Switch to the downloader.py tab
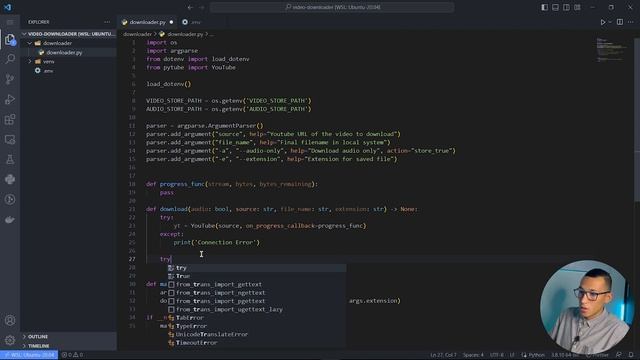Viewport: 640px width, 360px height. [x=147, y=22]
